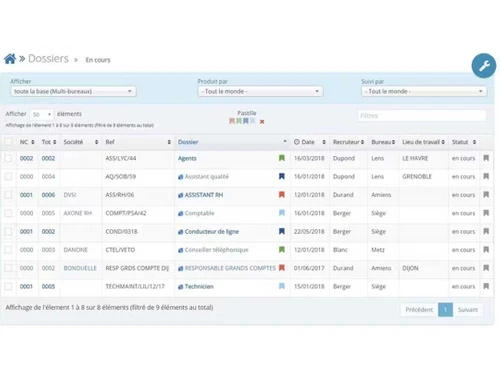
Task: Check the box for the Conducteur de ligne row
Action: tap(8, 231)
